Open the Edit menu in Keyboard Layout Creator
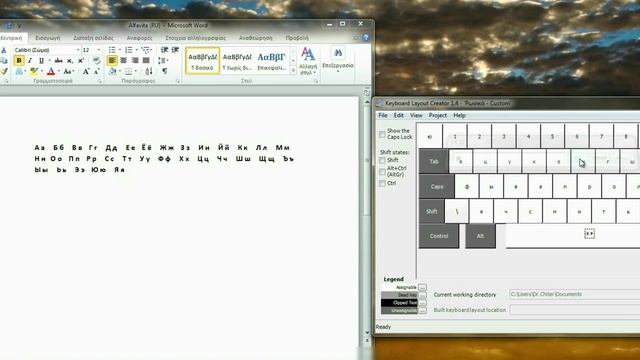 398,116
